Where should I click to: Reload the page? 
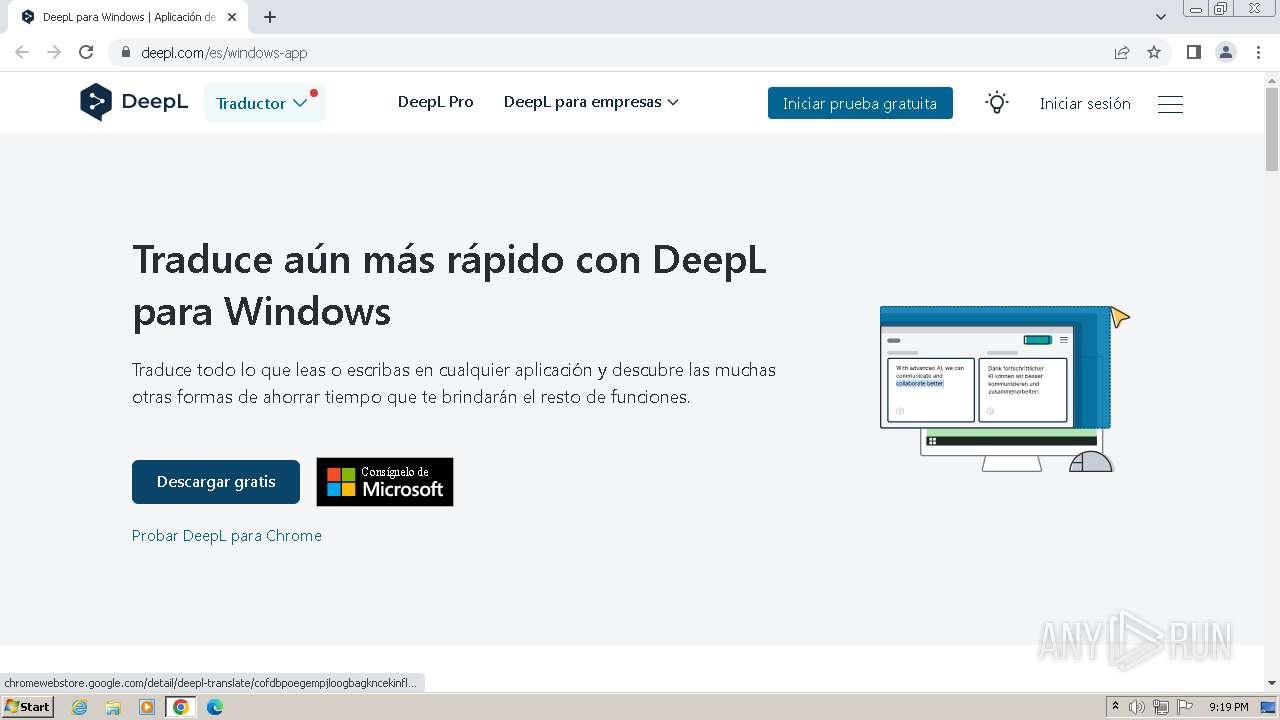[x=86, y=53]
